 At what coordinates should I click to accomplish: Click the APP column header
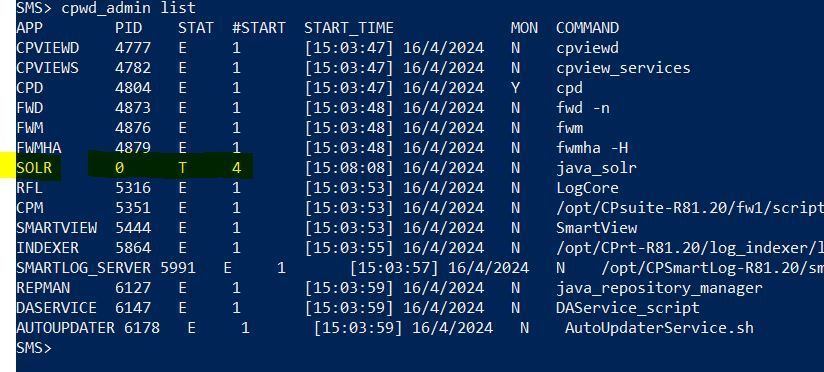pyautogui.click(x=29, y=28)
